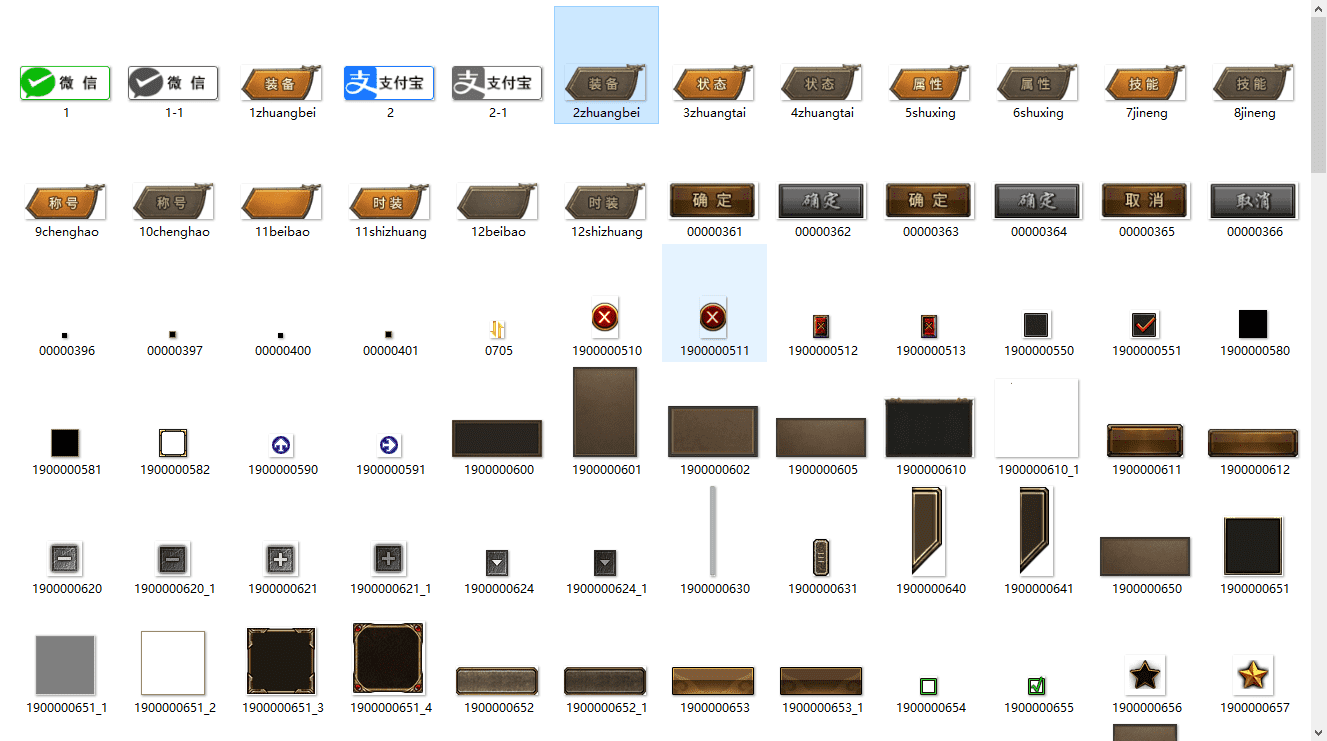Select the 4zhuangtai file

pyautogui.click(x=822, y=83)
